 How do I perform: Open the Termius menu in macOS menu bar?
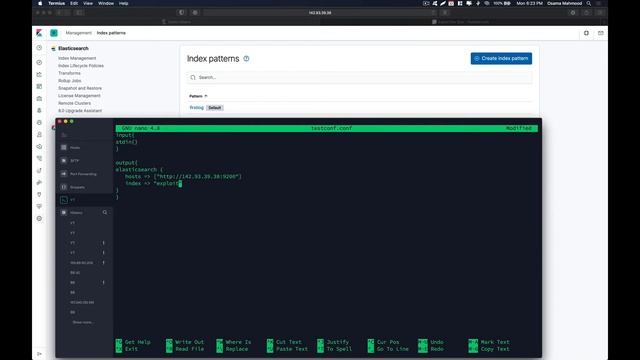point(56,3)
